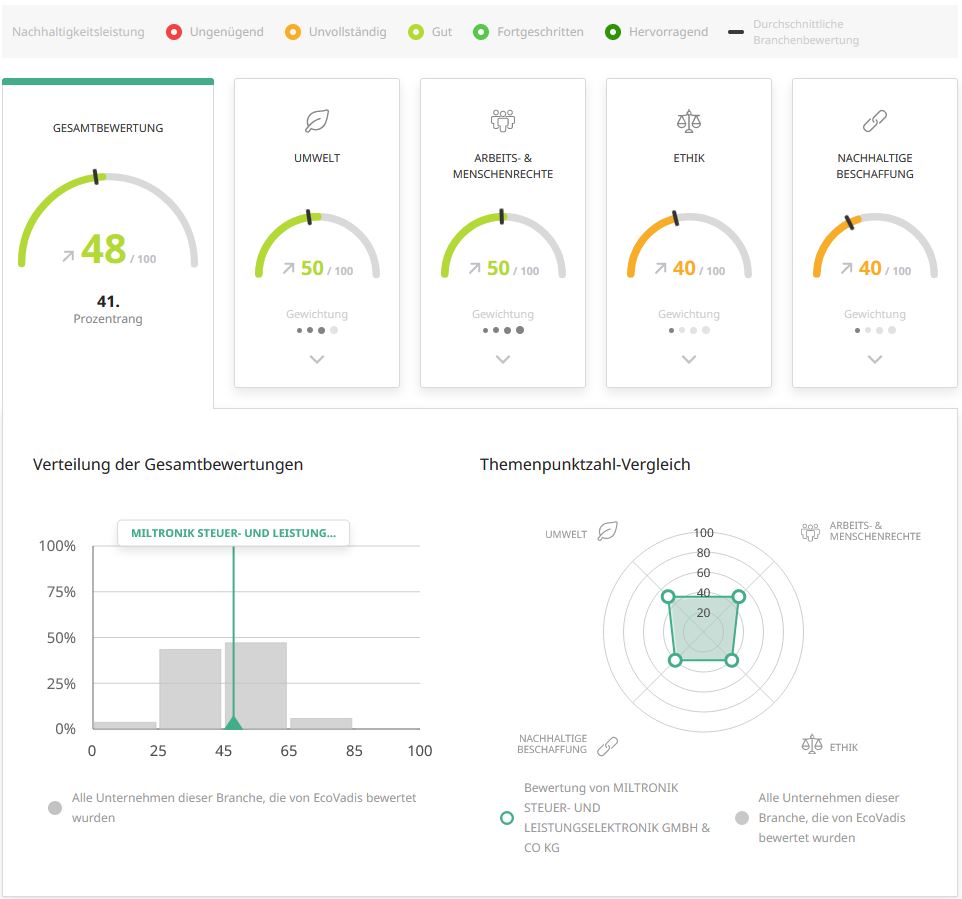The height and width of the screenshot is (899, 962).
Task: Click the Miltronik Steuer- und Leistung tooltip label
Action: 234,533
